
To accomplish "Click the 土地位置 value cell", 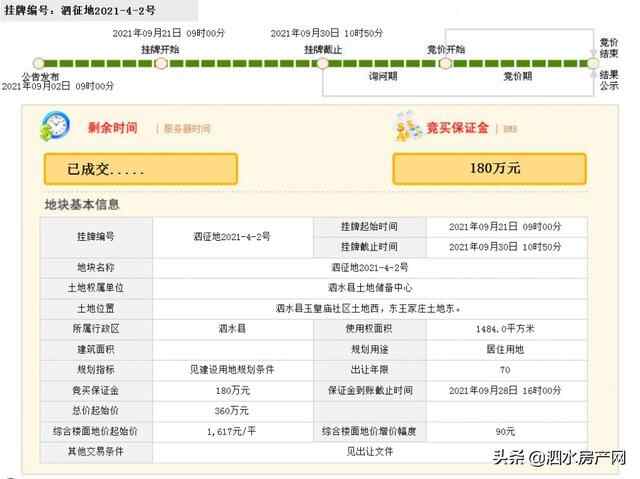I will pos(370,308).
